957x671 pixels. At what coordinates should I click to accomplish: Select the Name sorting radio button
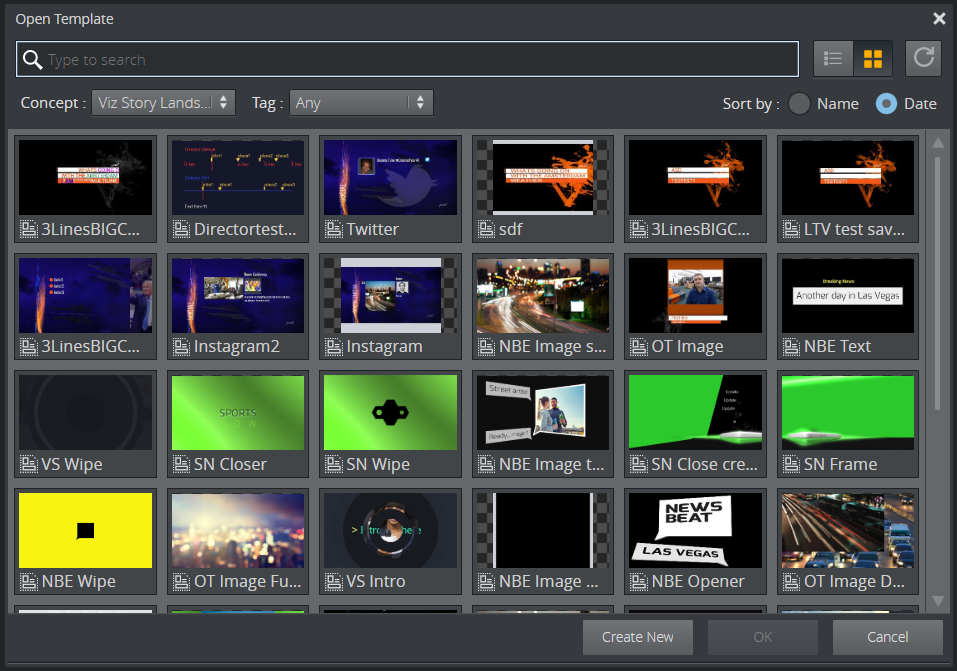[x=800, y=103]
